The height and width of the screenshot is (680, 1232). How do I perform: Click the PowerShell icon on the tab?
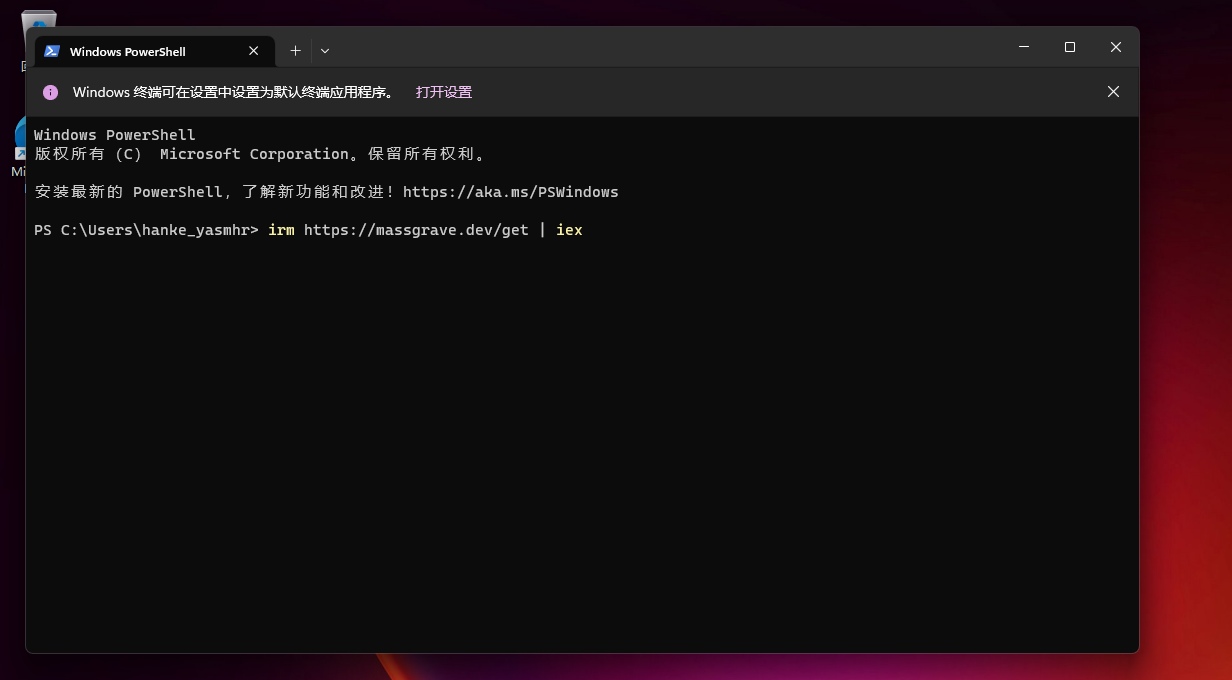[x=52, y=51]
